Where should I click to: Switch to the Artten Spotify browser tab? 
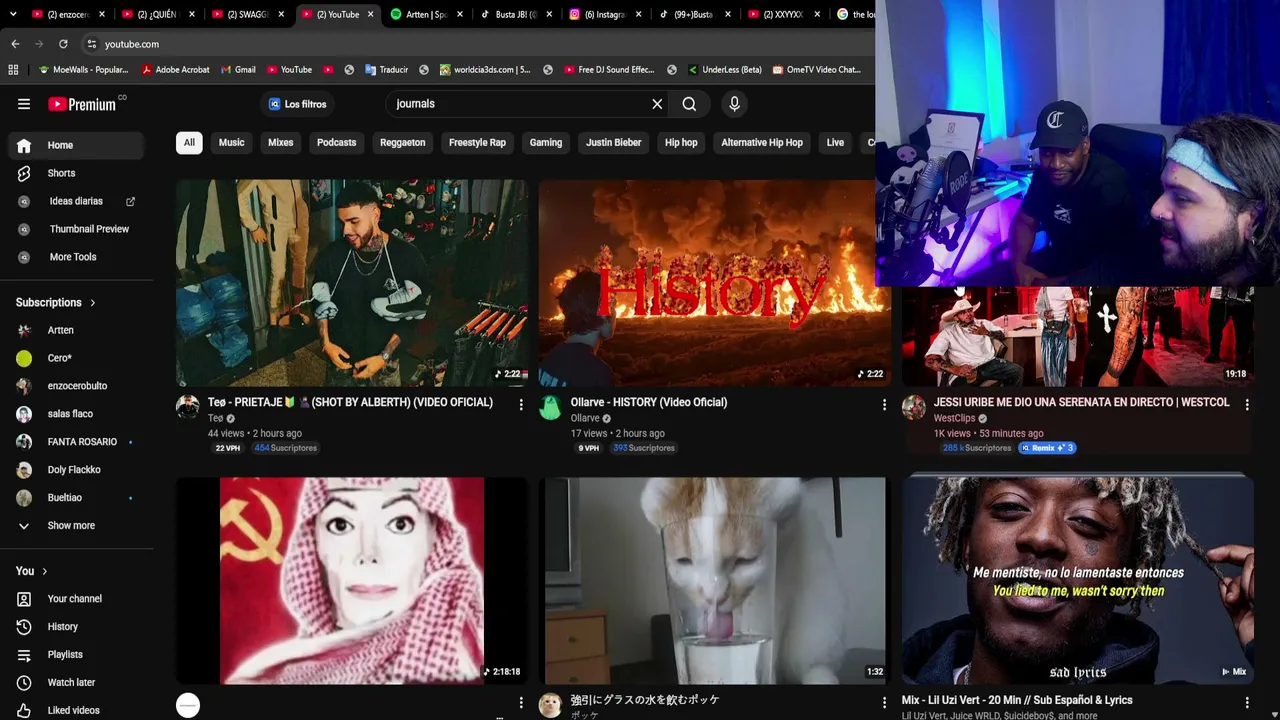point(425,15)
